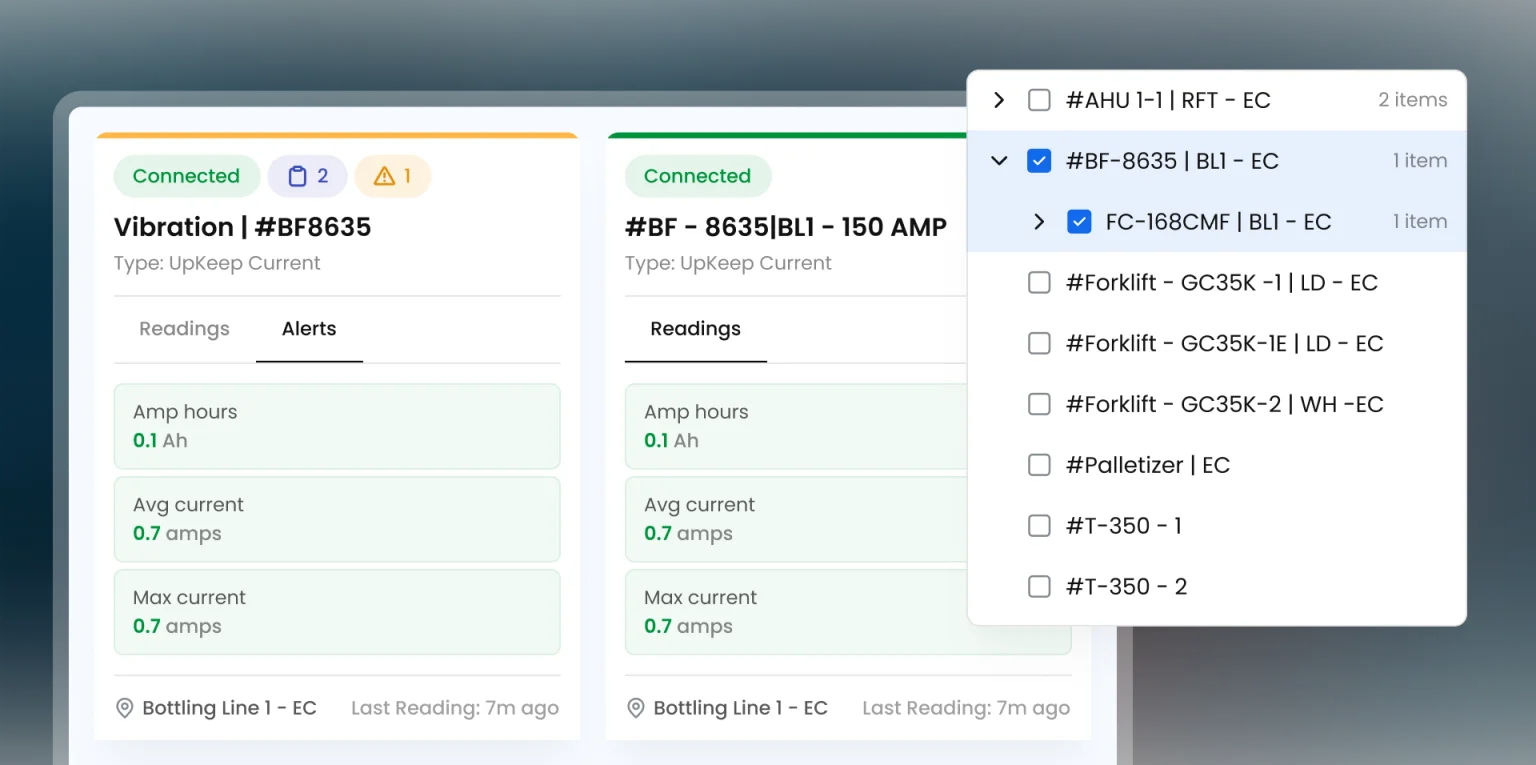Viewport: 1536px width, 765px height.
Task: Click location pin icon on 150 AMP card
Action: [636, 708]
